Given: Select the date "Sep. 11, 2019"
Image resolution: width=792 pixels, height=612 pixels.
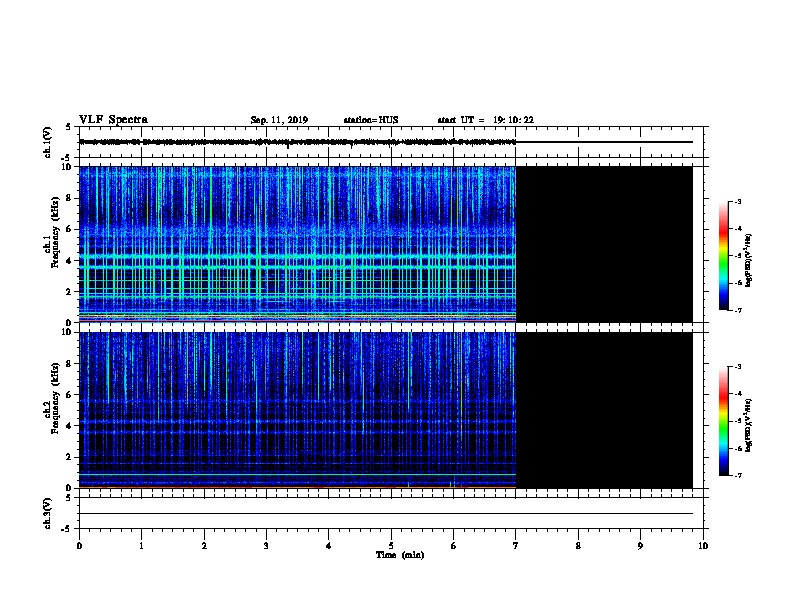Looking at the screenshot, I should 279,120.
